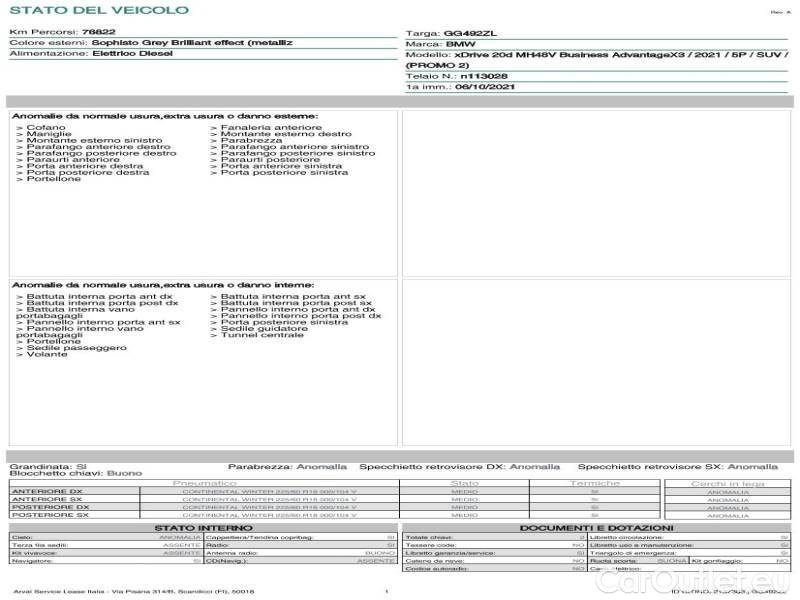Open the DOCUMENTI E DOTAZIONI section header
Viewport: 800px width, 600px height.
[x=596, y=528]
